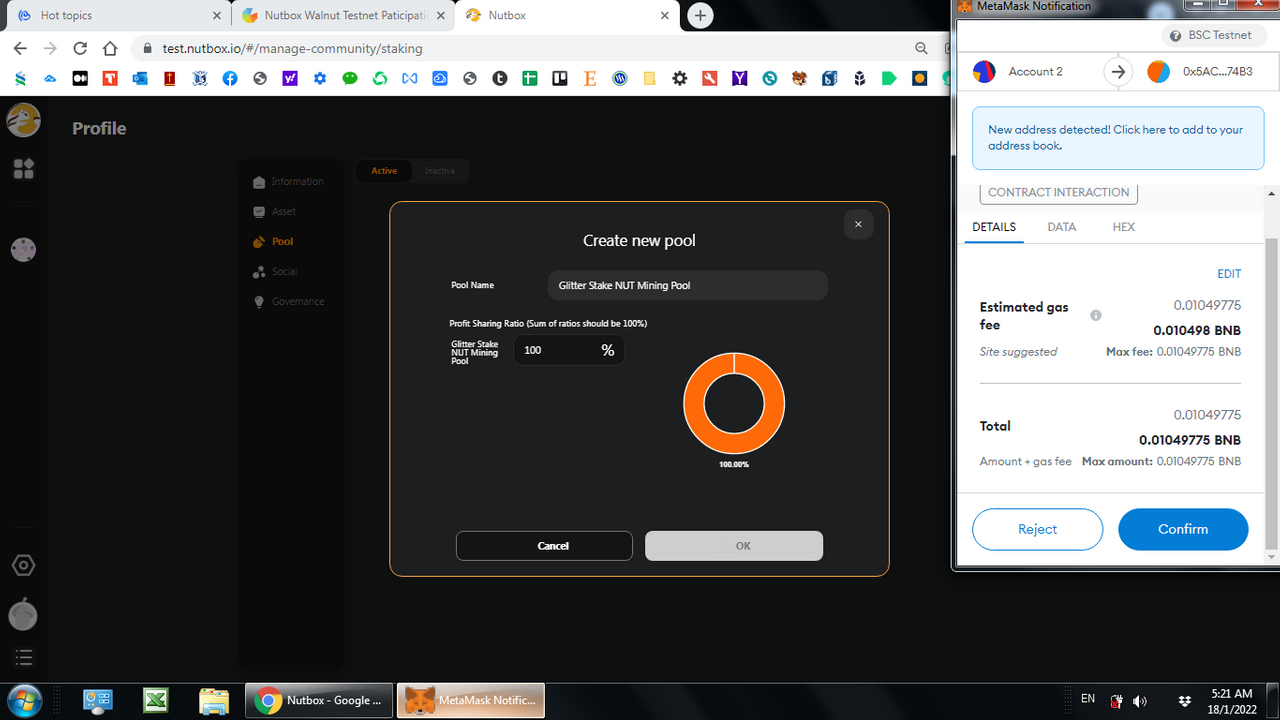Click the CONTRACT INTERACTION label
1280x720 pixels.
[1058, 193]
